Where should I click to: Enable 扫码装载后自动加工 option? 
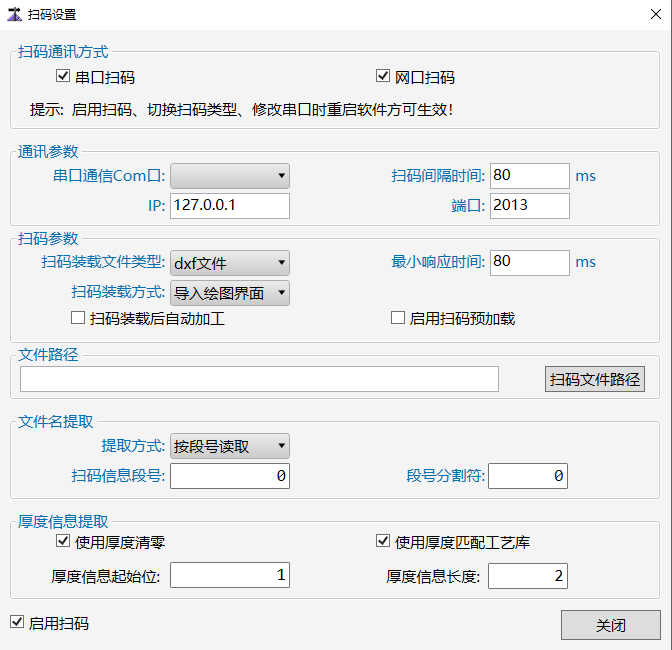78,318
